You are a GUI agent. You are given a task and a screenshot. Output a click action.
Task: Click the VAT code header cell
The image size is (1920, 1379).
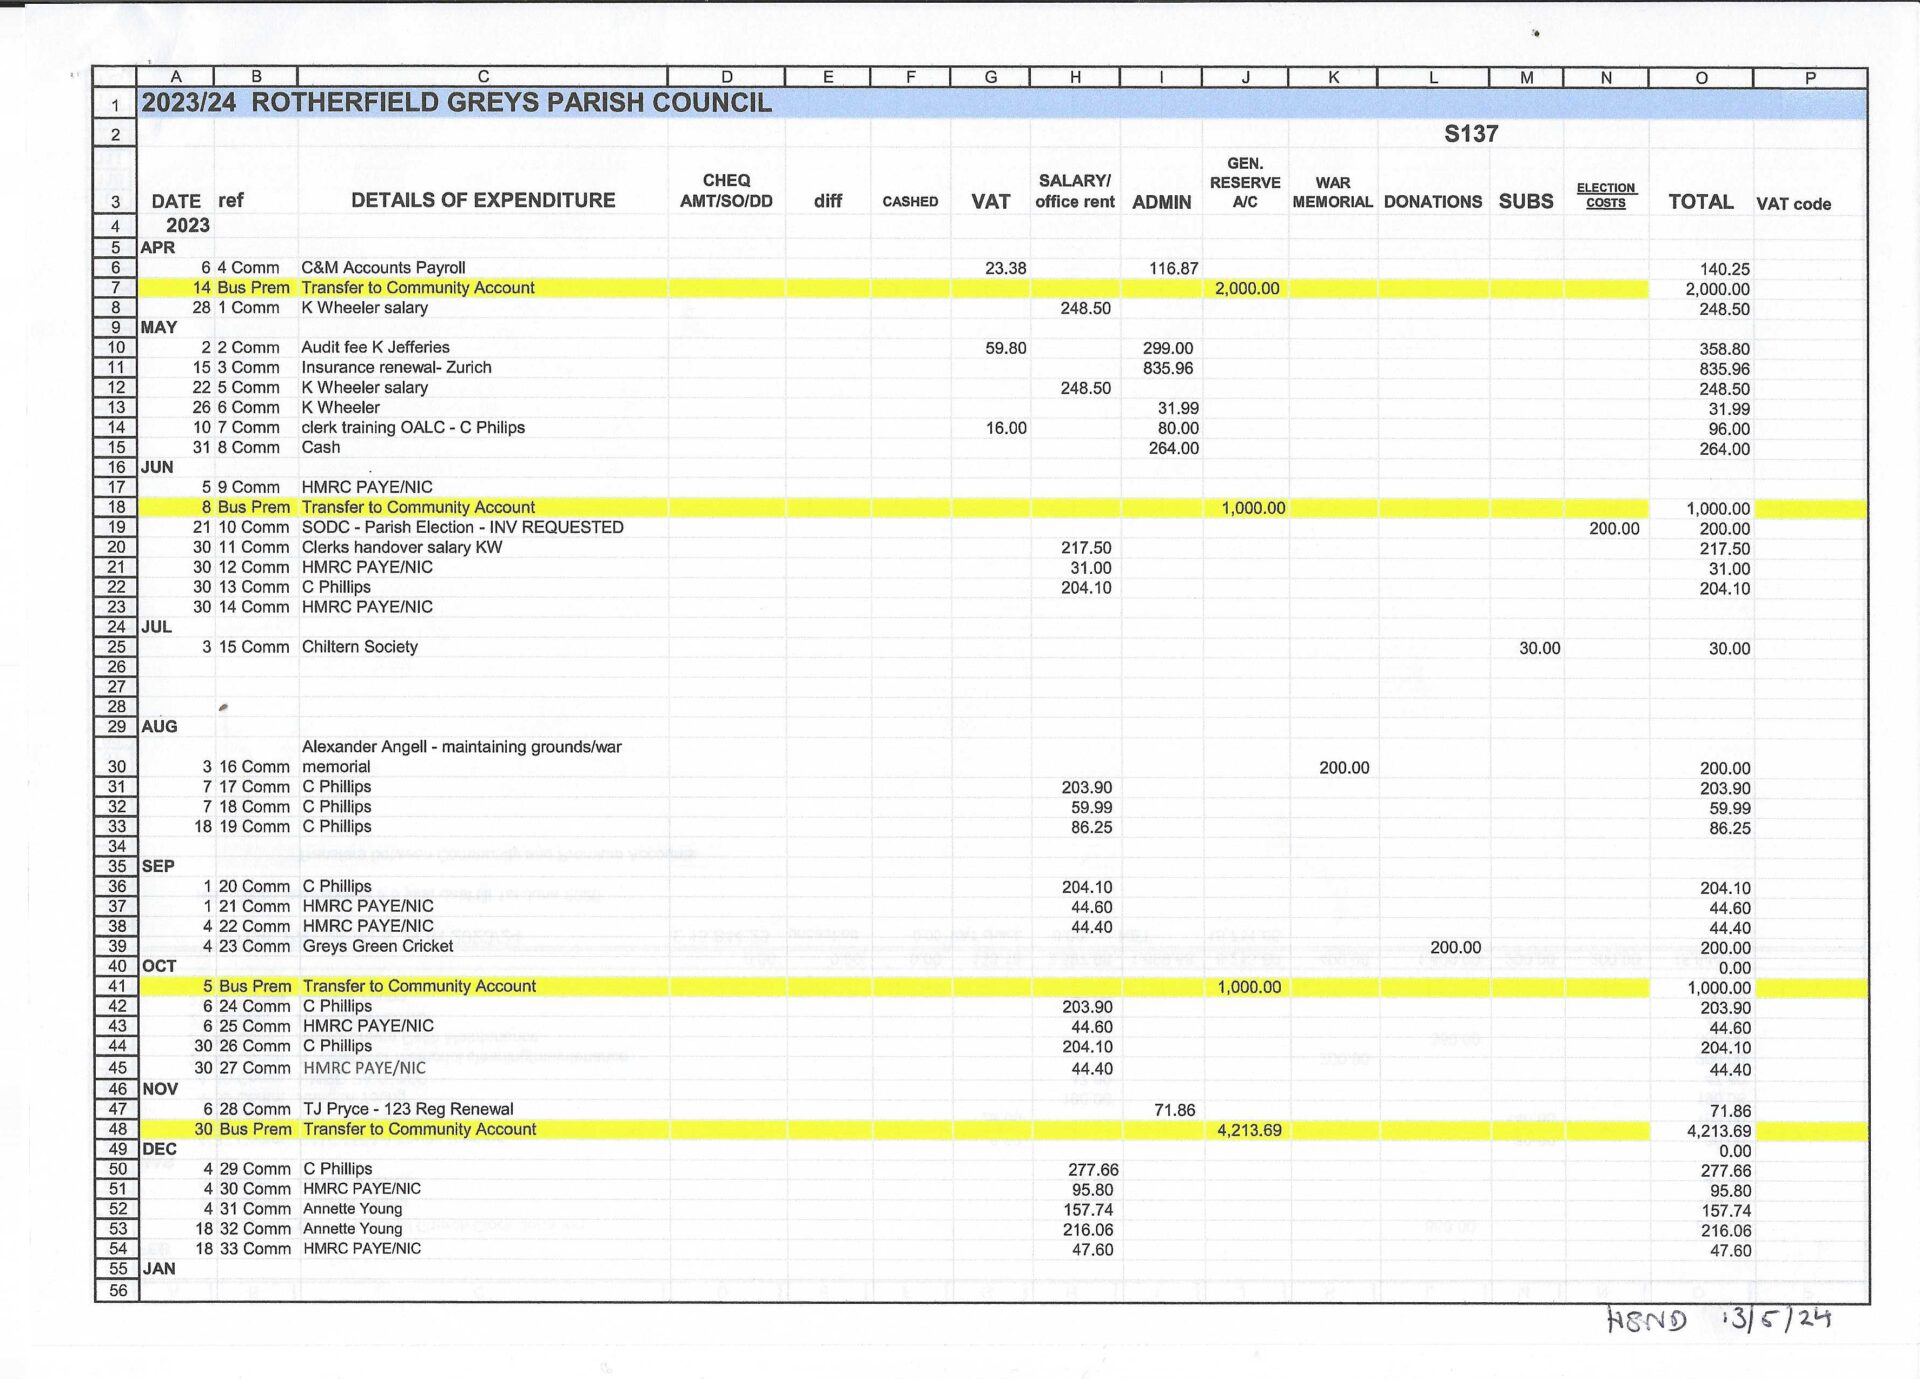point(1793,204)
